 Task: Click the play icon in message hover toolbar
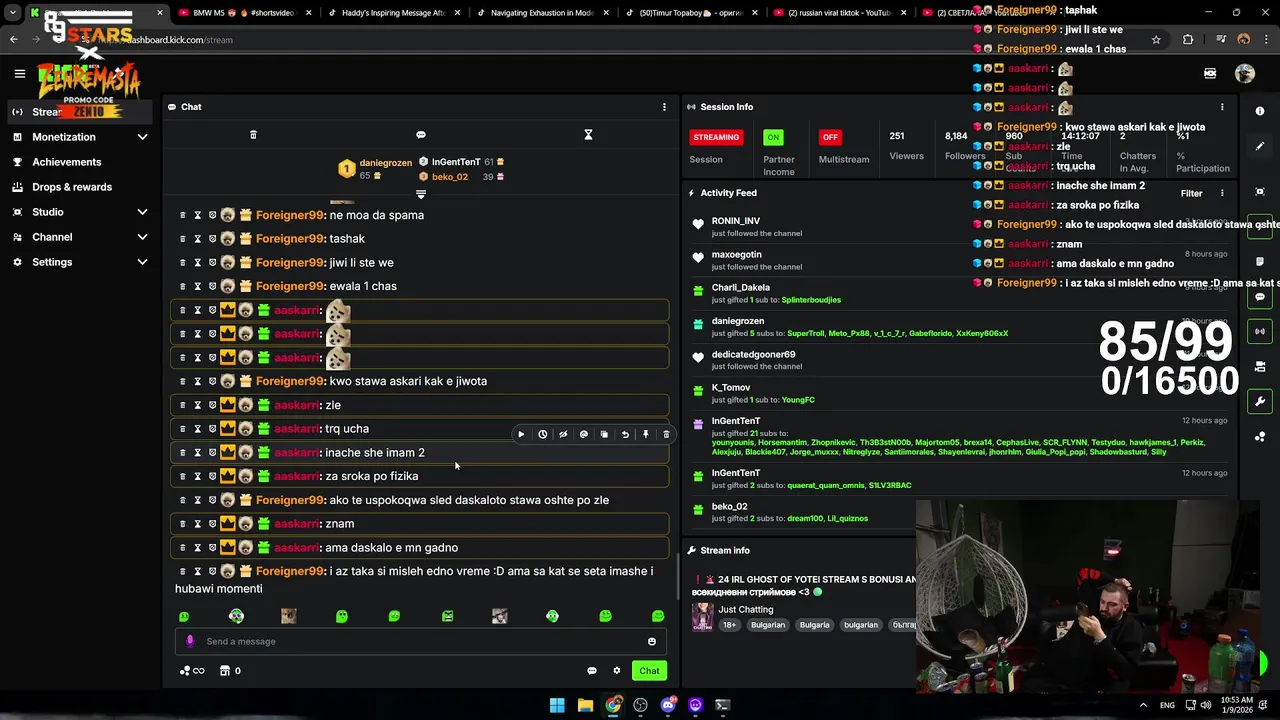tap(521, 435)
